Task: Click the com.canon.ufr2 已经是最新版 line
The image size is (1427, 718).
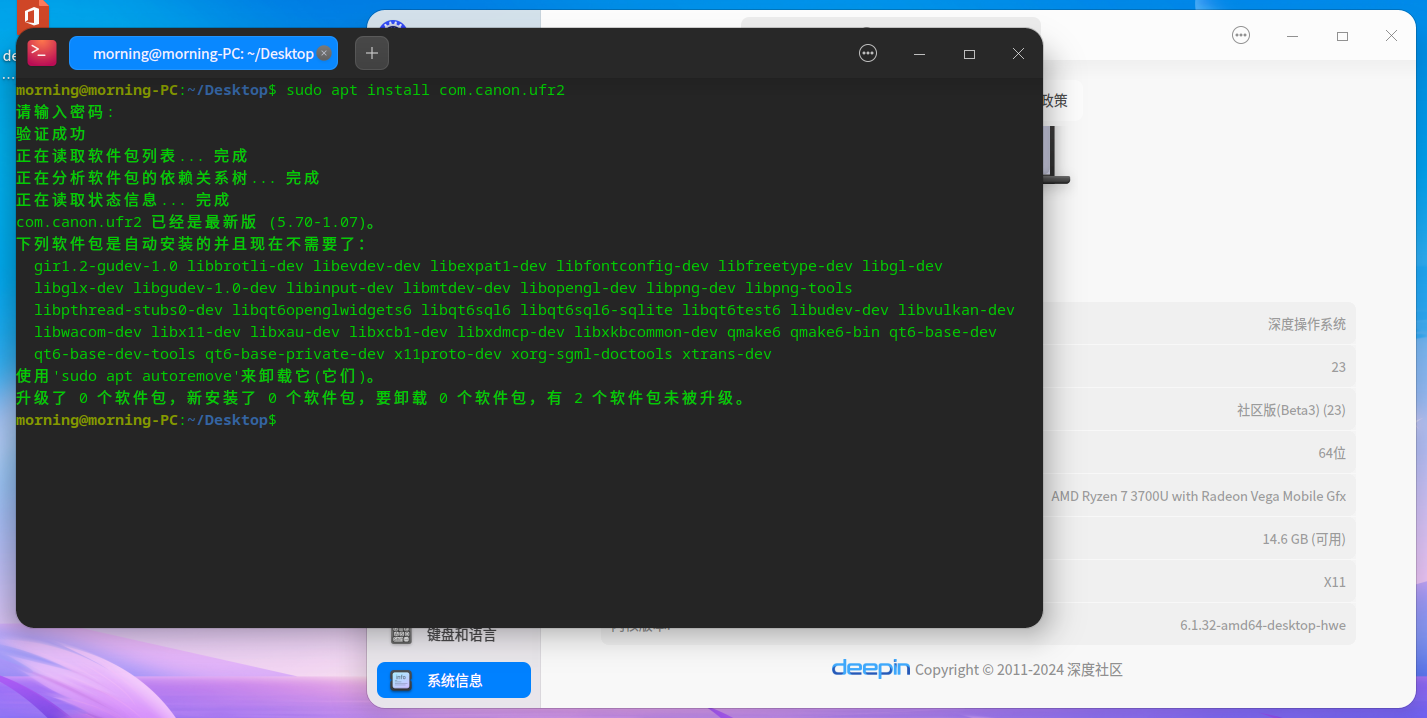Action: [196, 222]
